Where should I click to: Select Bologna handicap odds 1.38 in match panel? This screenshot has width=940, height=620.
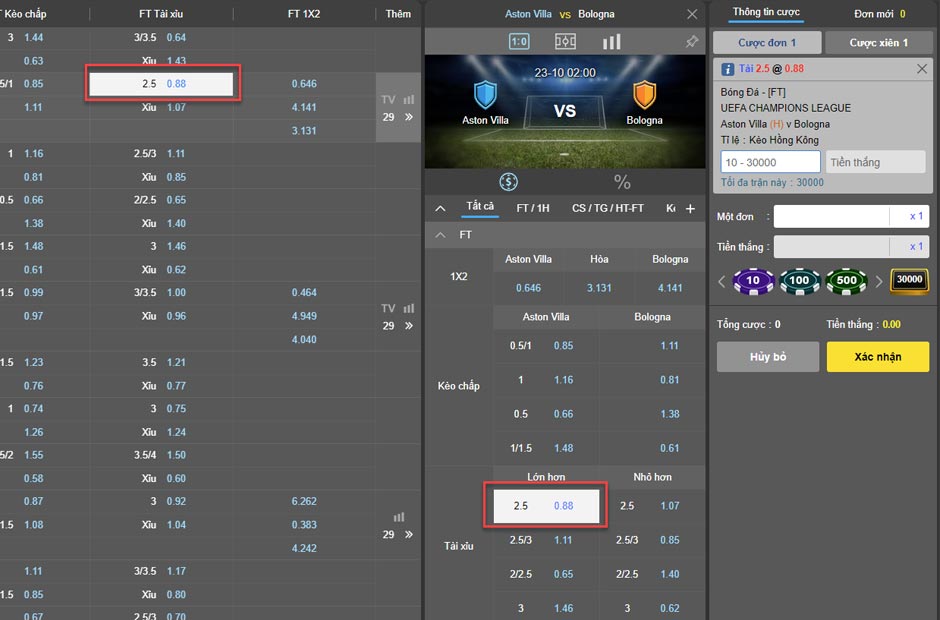click(x=670, y=414)
